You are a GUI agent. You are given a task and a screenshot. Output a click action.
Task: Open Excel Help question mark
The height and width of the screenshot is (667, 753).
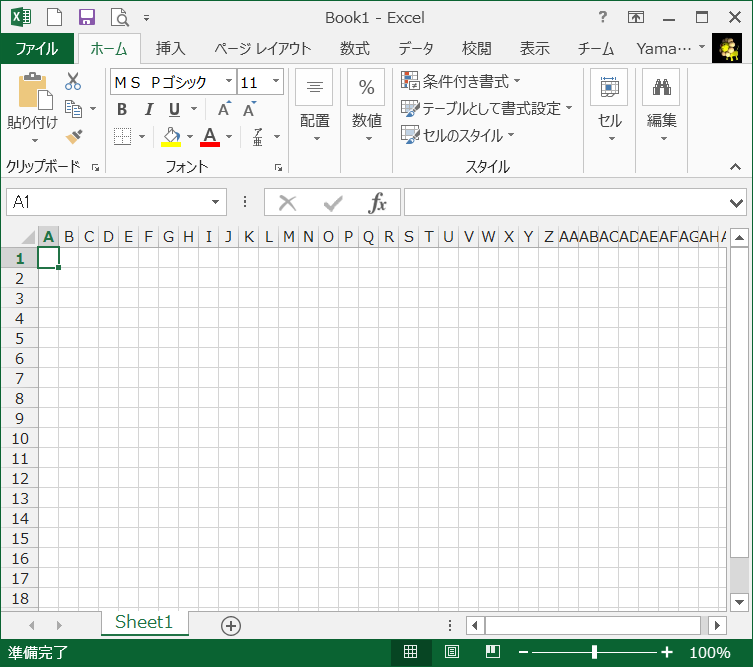(x=603, y=17)
